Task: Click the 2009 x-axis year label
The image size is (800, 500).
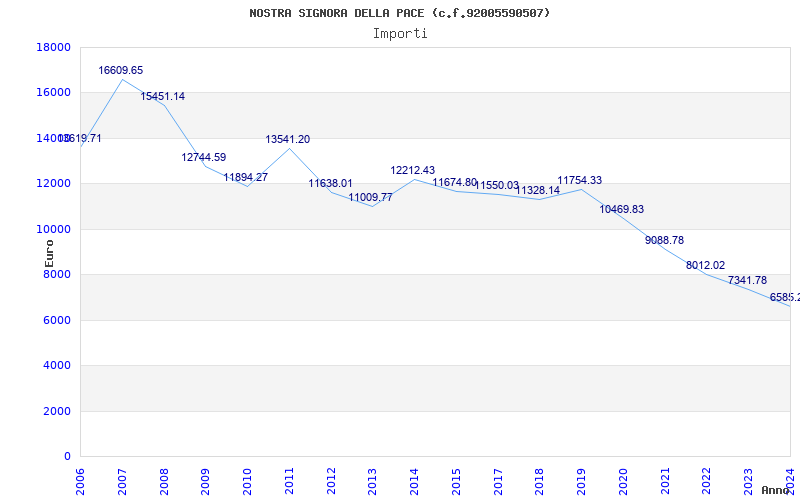Action: (x=206, y=481)
